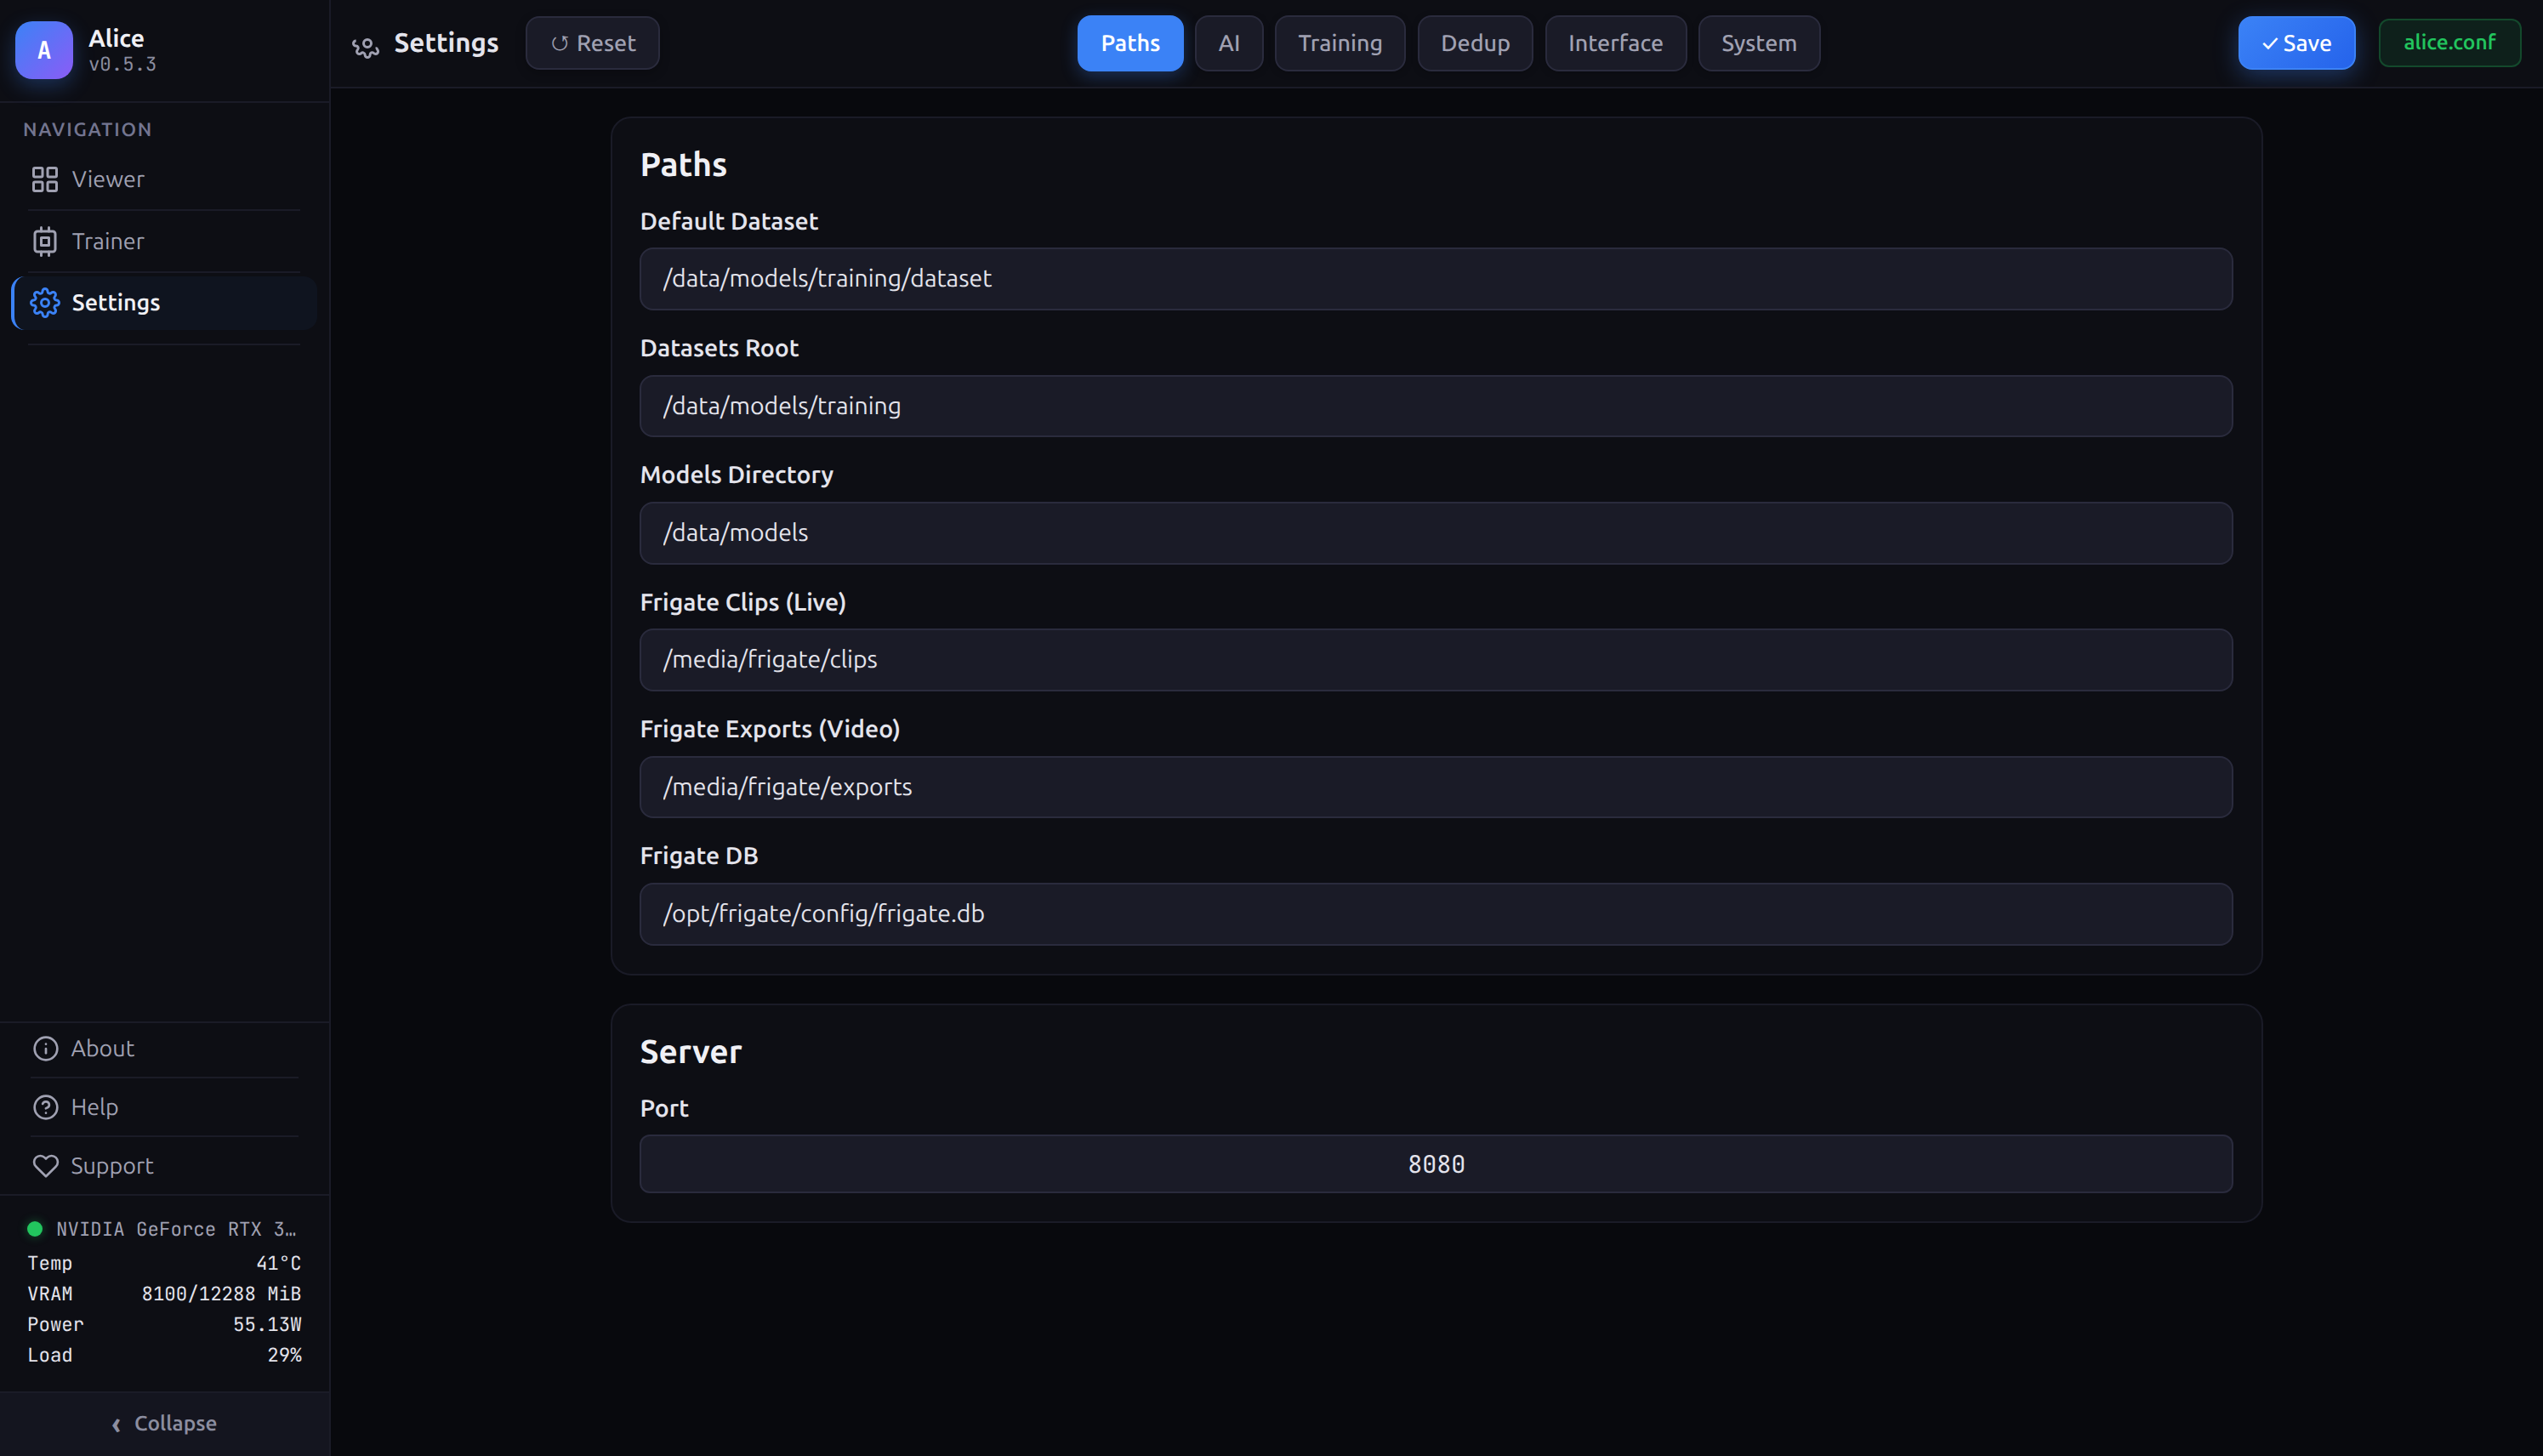Open the About page via info icon

[46, 1048]
